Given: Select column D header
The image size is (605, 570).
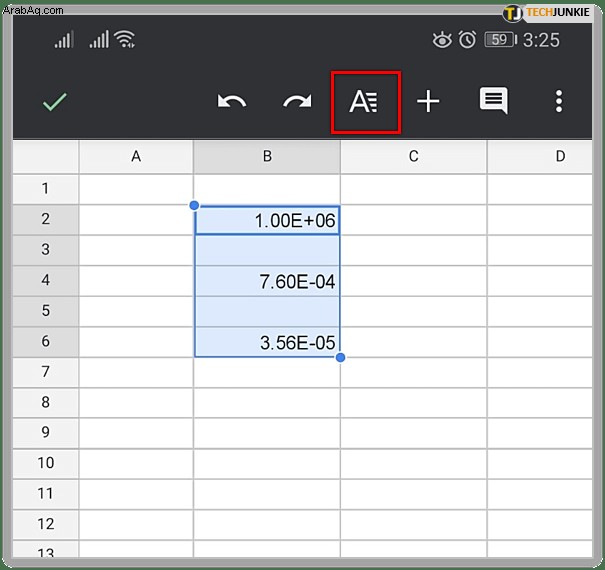Looking at the screenshot, I should click(x=540, y=157).
